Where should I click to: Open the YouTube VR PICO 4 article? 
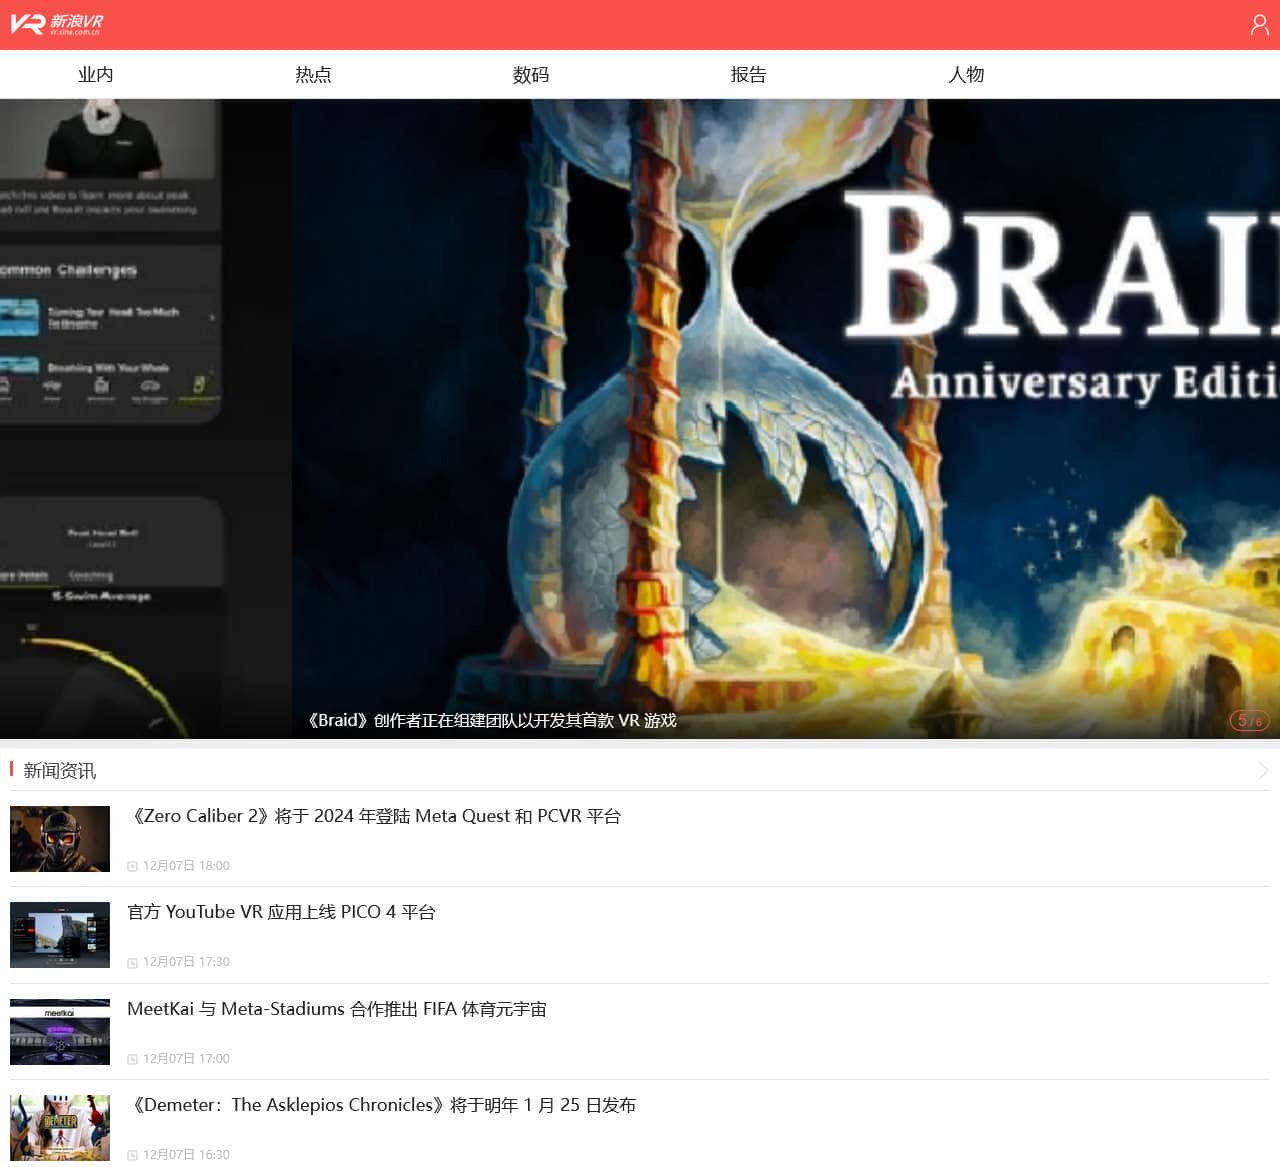tap(281, 912)
